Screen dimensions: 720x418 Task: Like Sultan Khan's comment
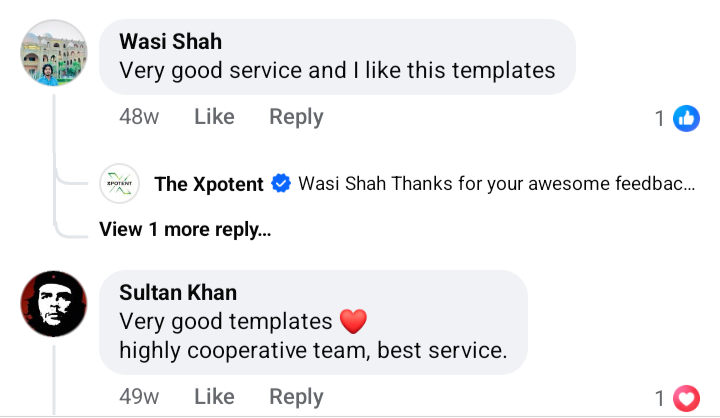214,397
